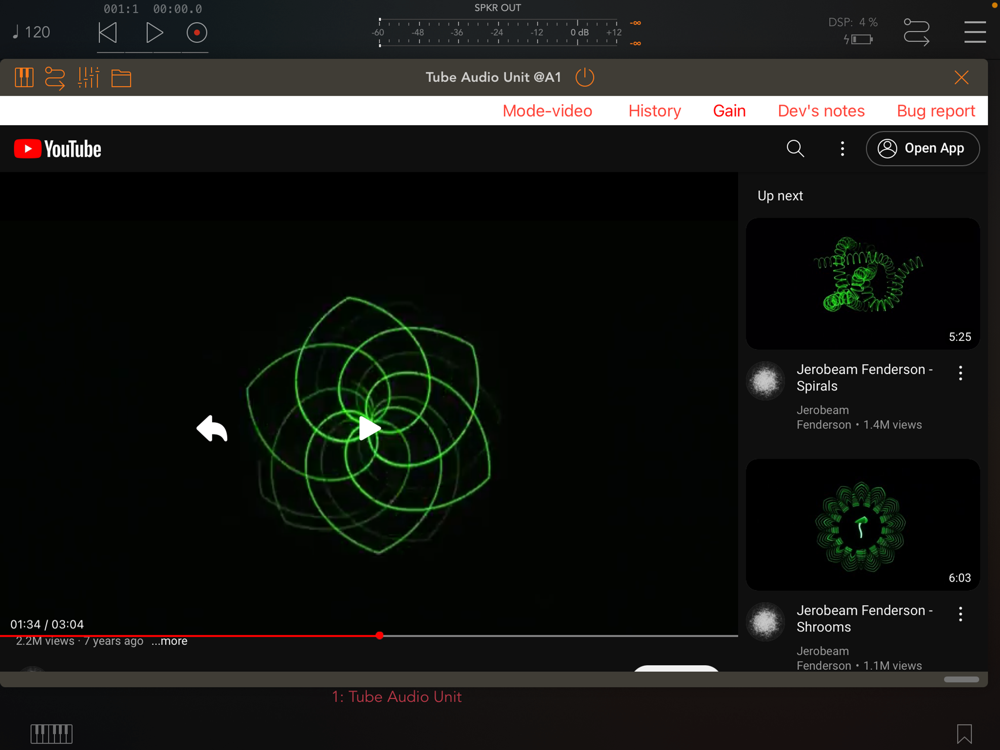This screenshot has height=750, width=1000.
Task: Open options menu for Spirals video
Action: point(960,373)
